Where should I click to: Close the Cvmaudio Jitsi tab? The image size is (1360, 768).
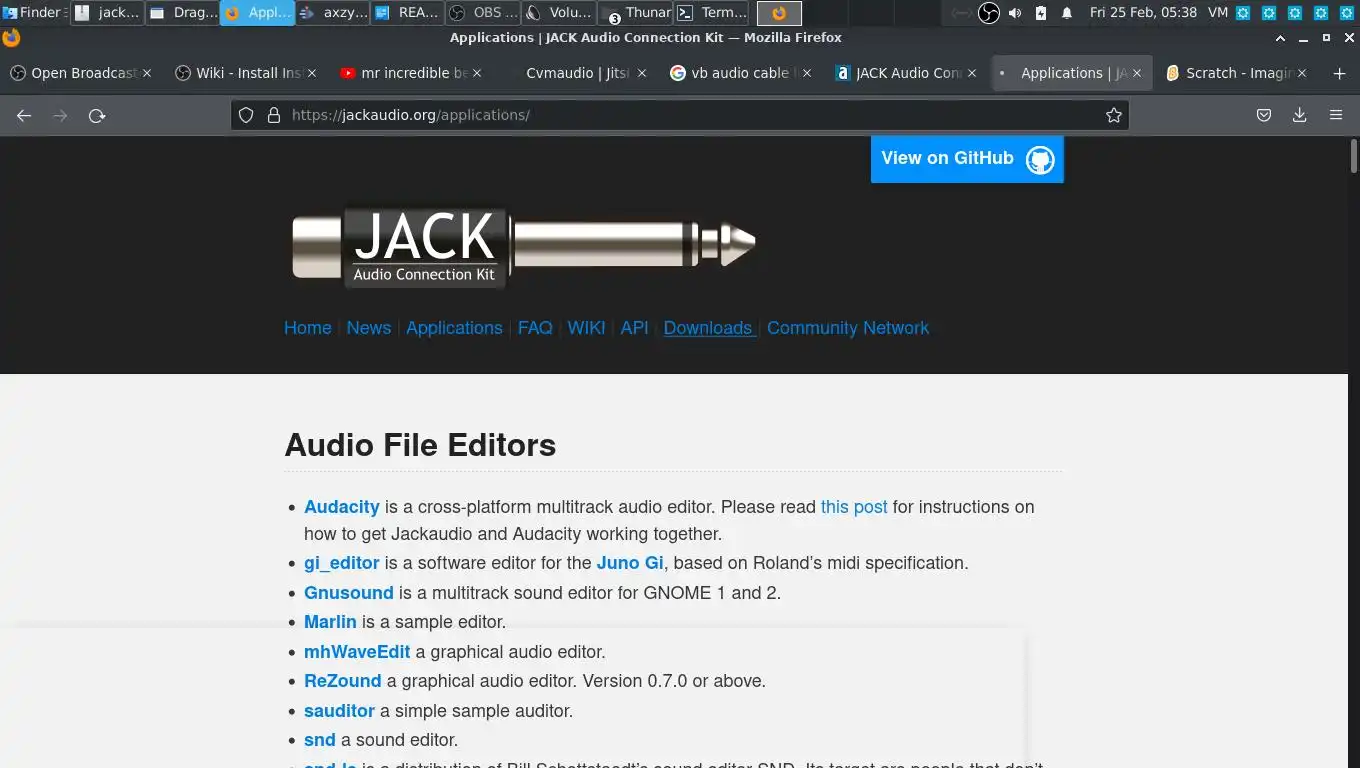tap(642, 73)
